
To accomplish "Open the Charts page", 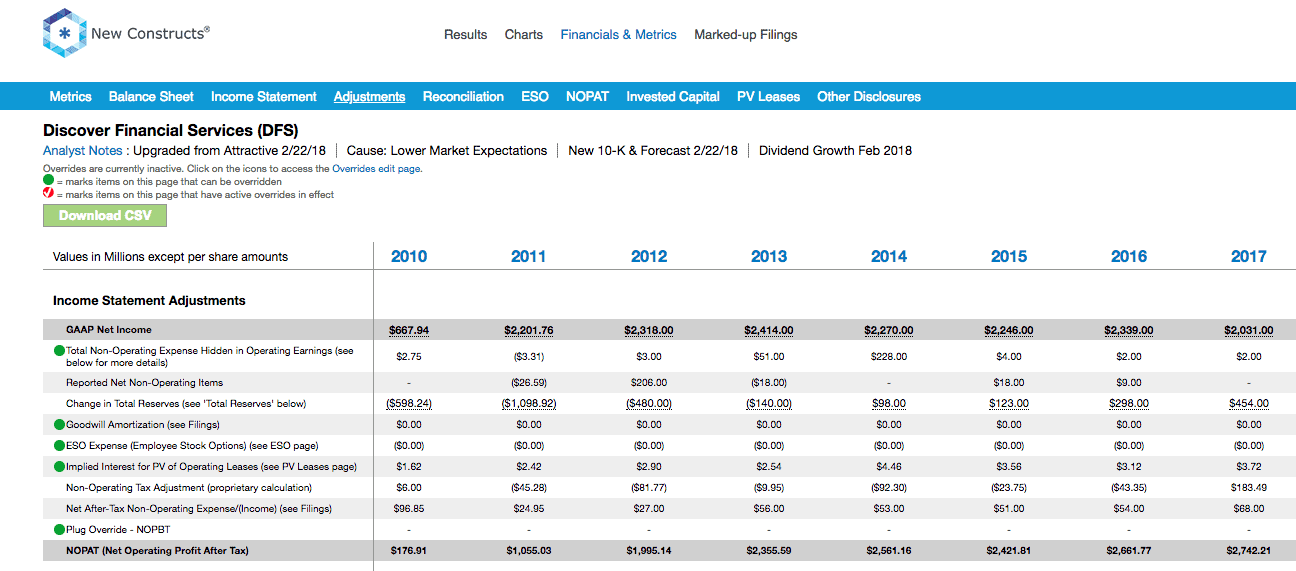I will (x=524, y=35).
